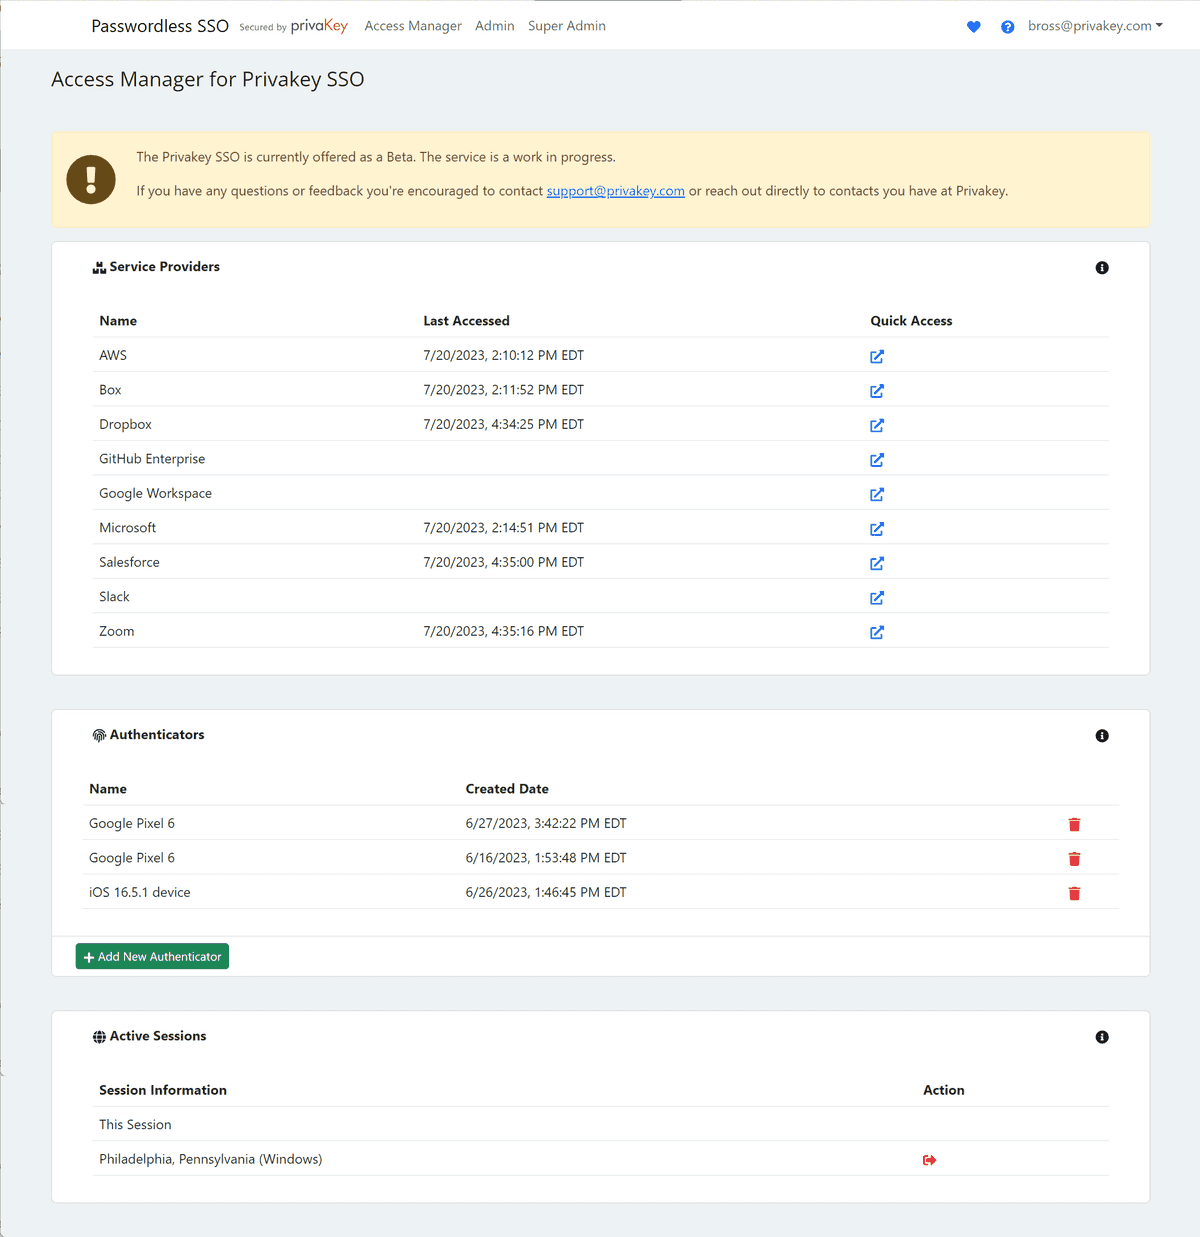1200x1237 pixels.
Task: Click the Last Accessed column header
Action: click(x=466, y=321)
